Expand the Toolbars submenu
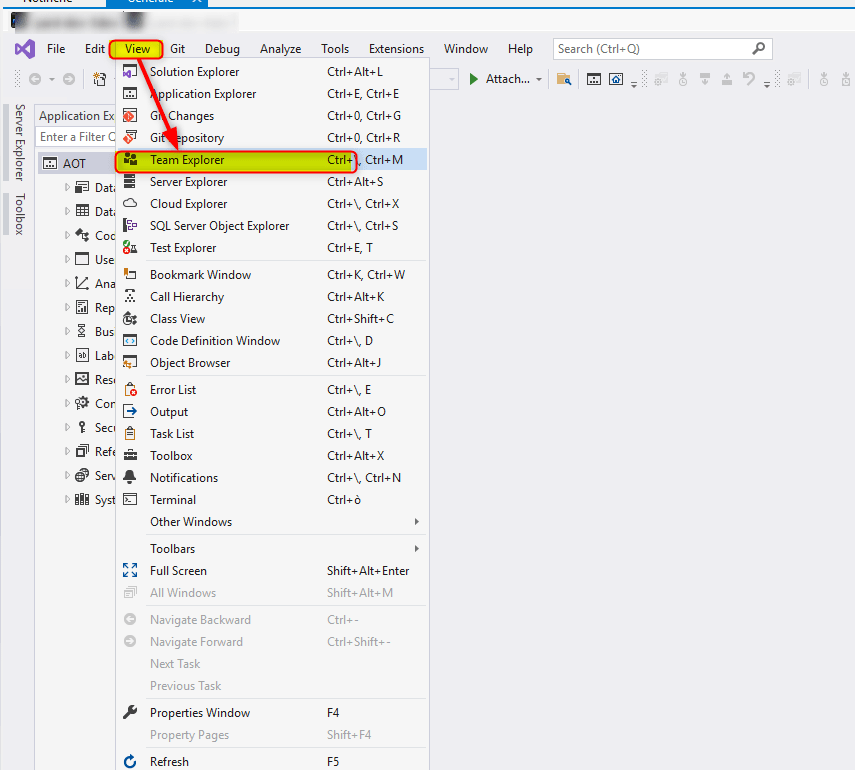 click(172, 549)
